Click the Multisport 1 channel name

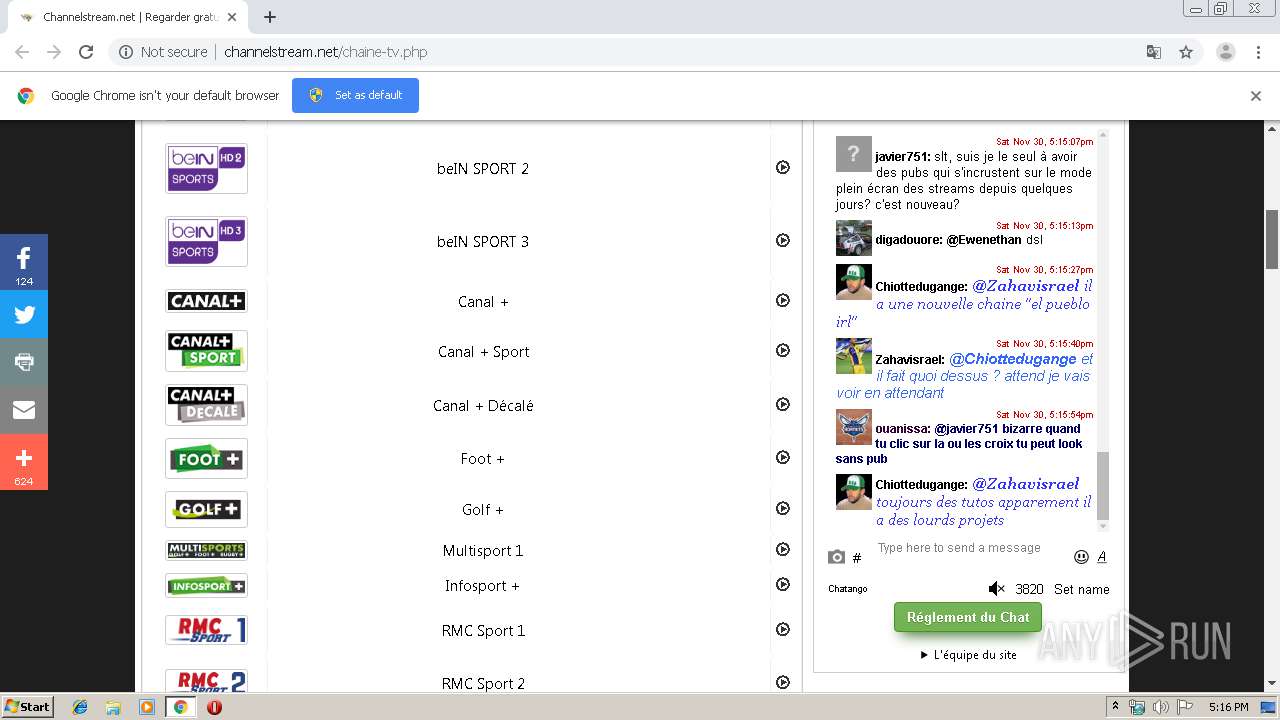click(x=483, y=550)
